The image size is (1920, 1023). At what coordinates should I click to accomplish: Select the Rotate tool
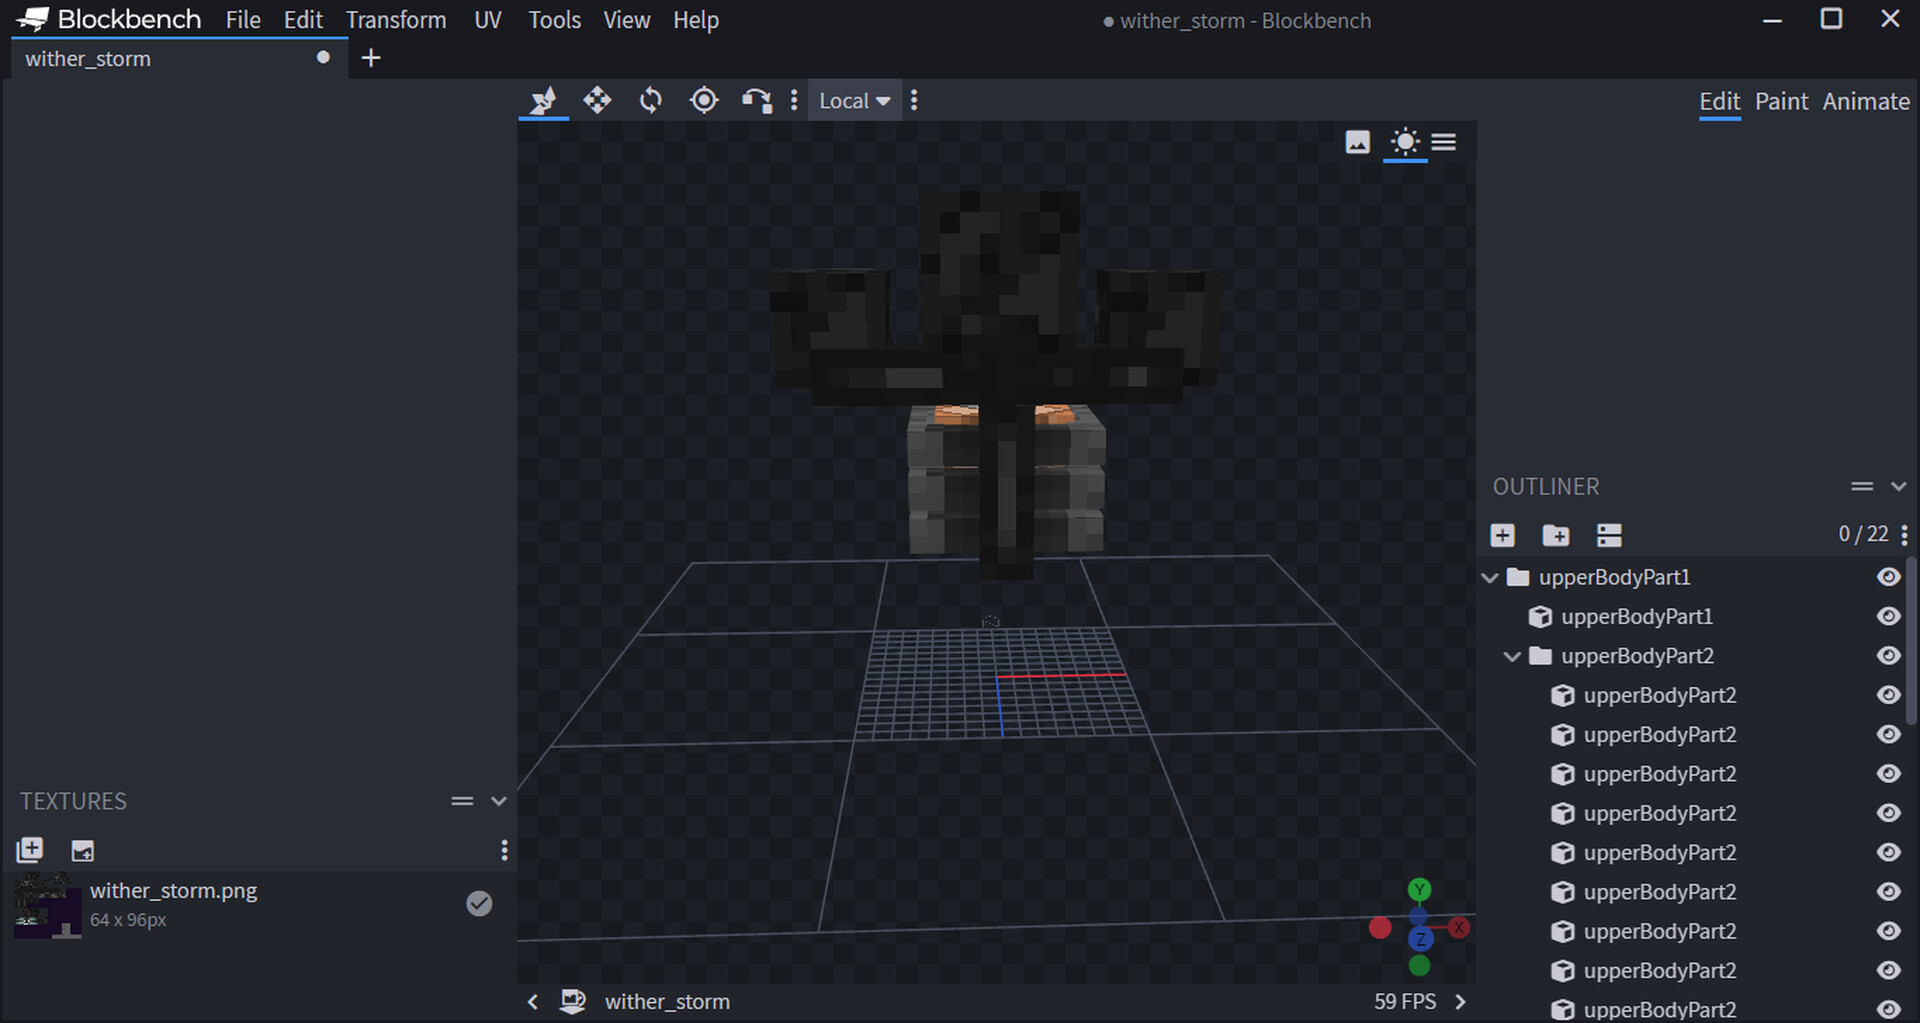click(650, 100)
